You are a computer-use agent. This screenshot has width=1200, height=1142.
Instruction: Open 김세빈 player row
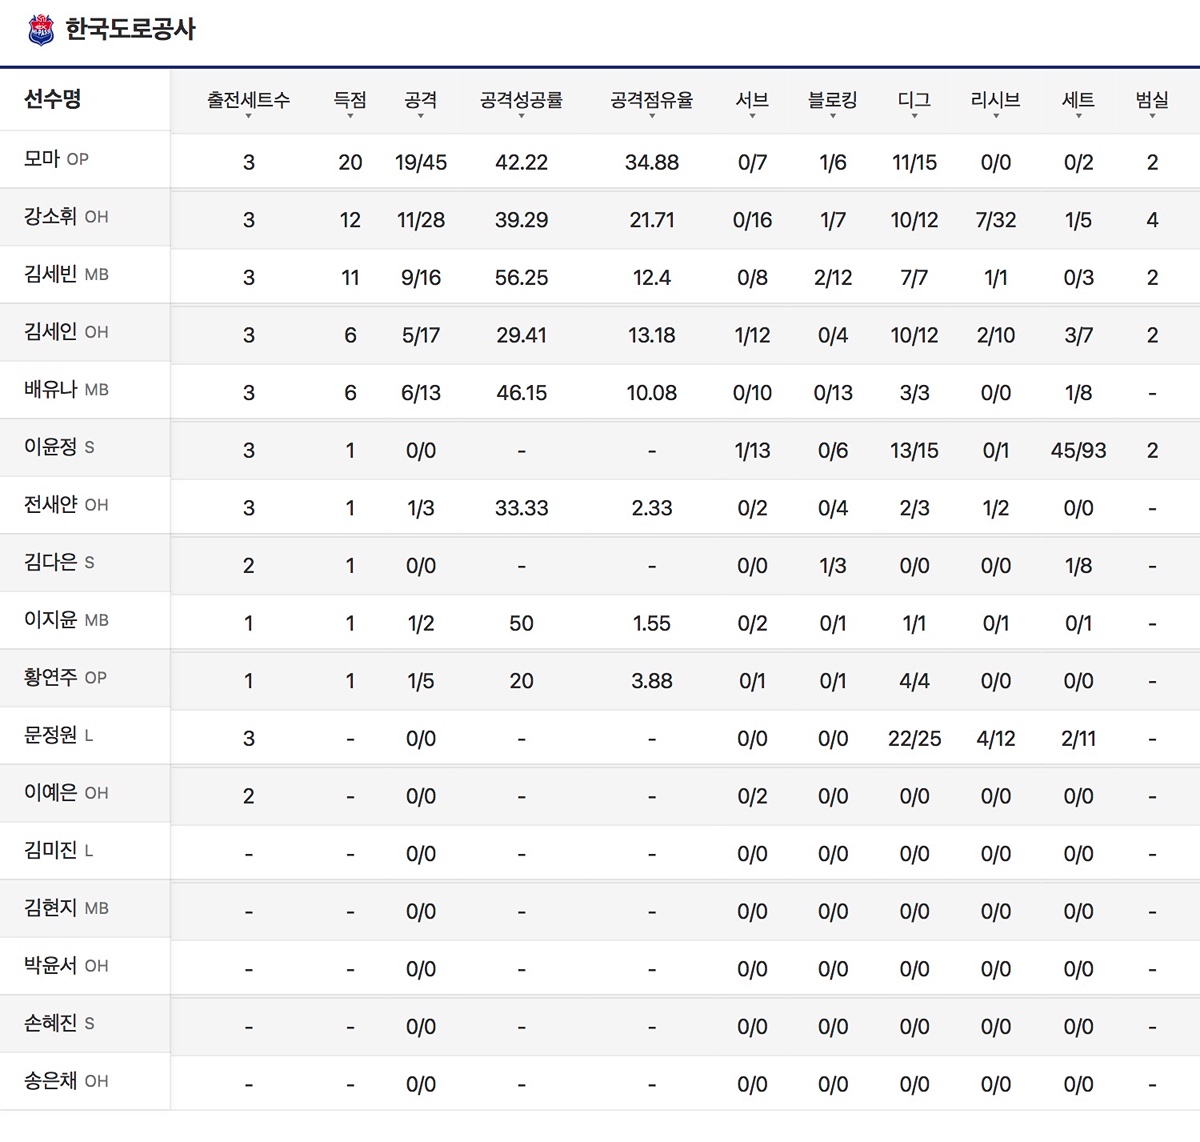point(51,274)
